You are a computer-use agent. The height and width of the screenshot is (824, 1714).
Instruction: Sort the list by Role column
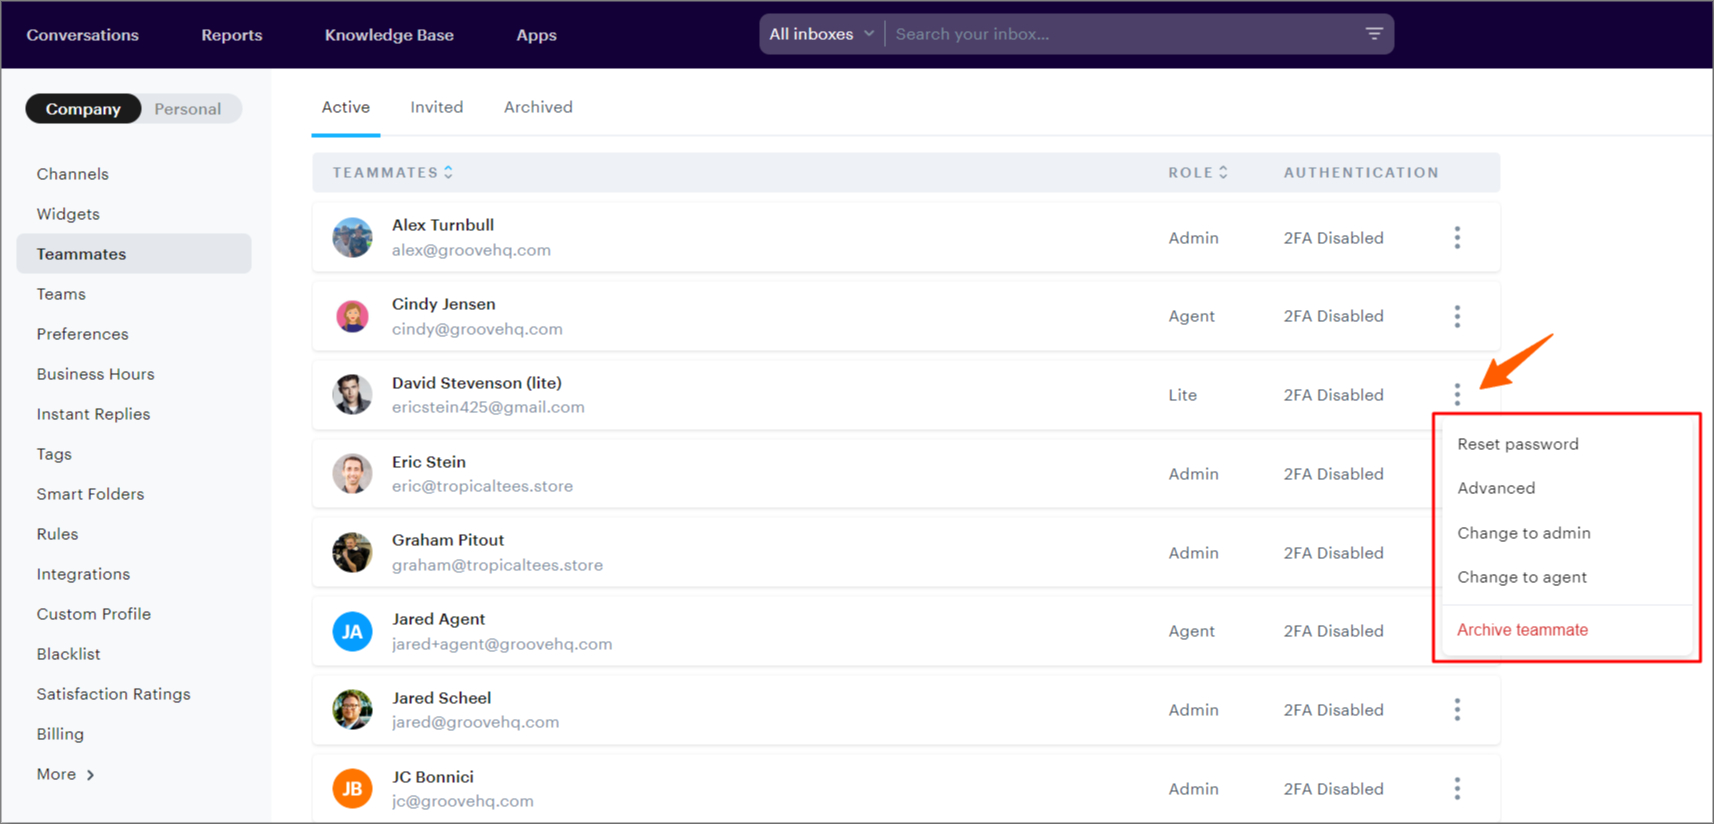(x=1198, y=173)
